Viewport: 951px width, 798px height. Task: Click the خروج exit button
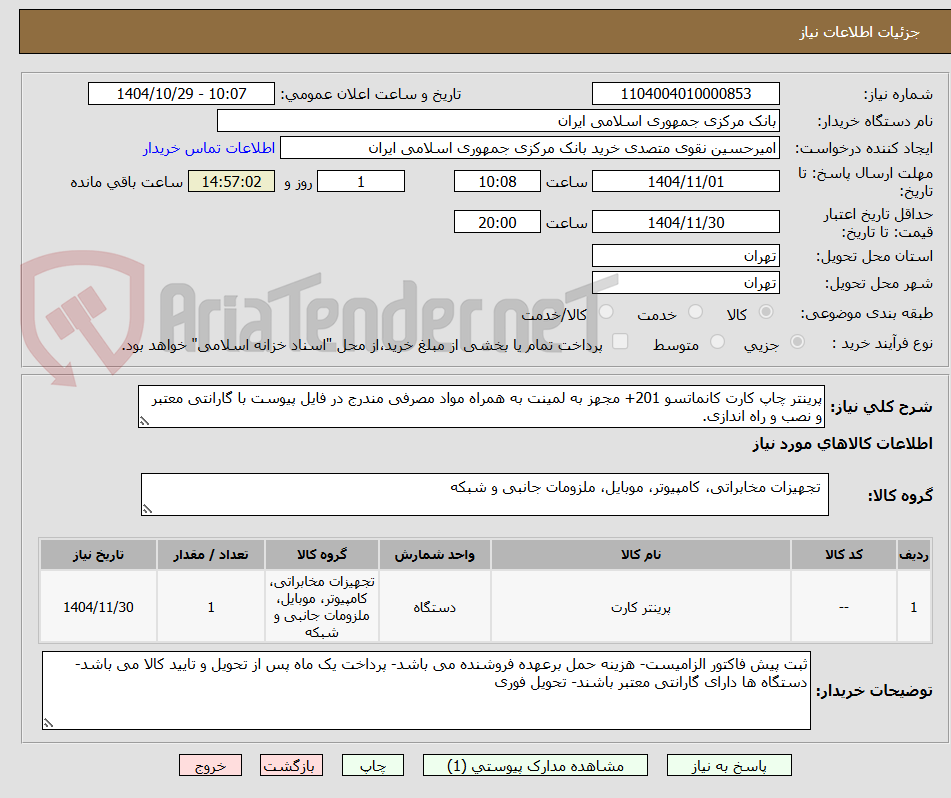(x=210, y=765)
